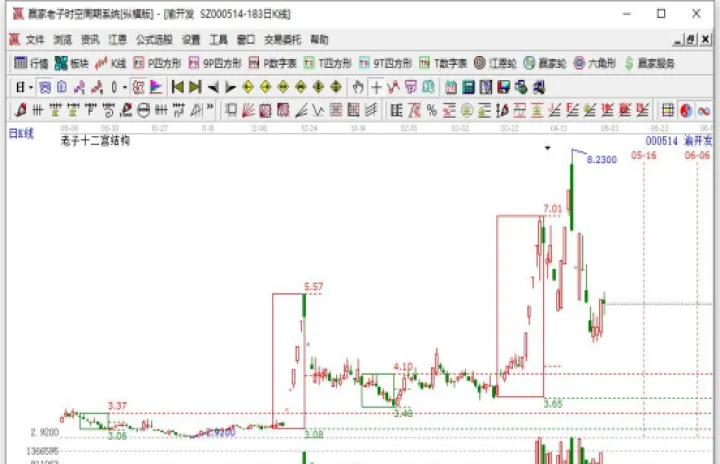Open the 板块 sector view
This screenshot has height=464, width=720.
71,63
